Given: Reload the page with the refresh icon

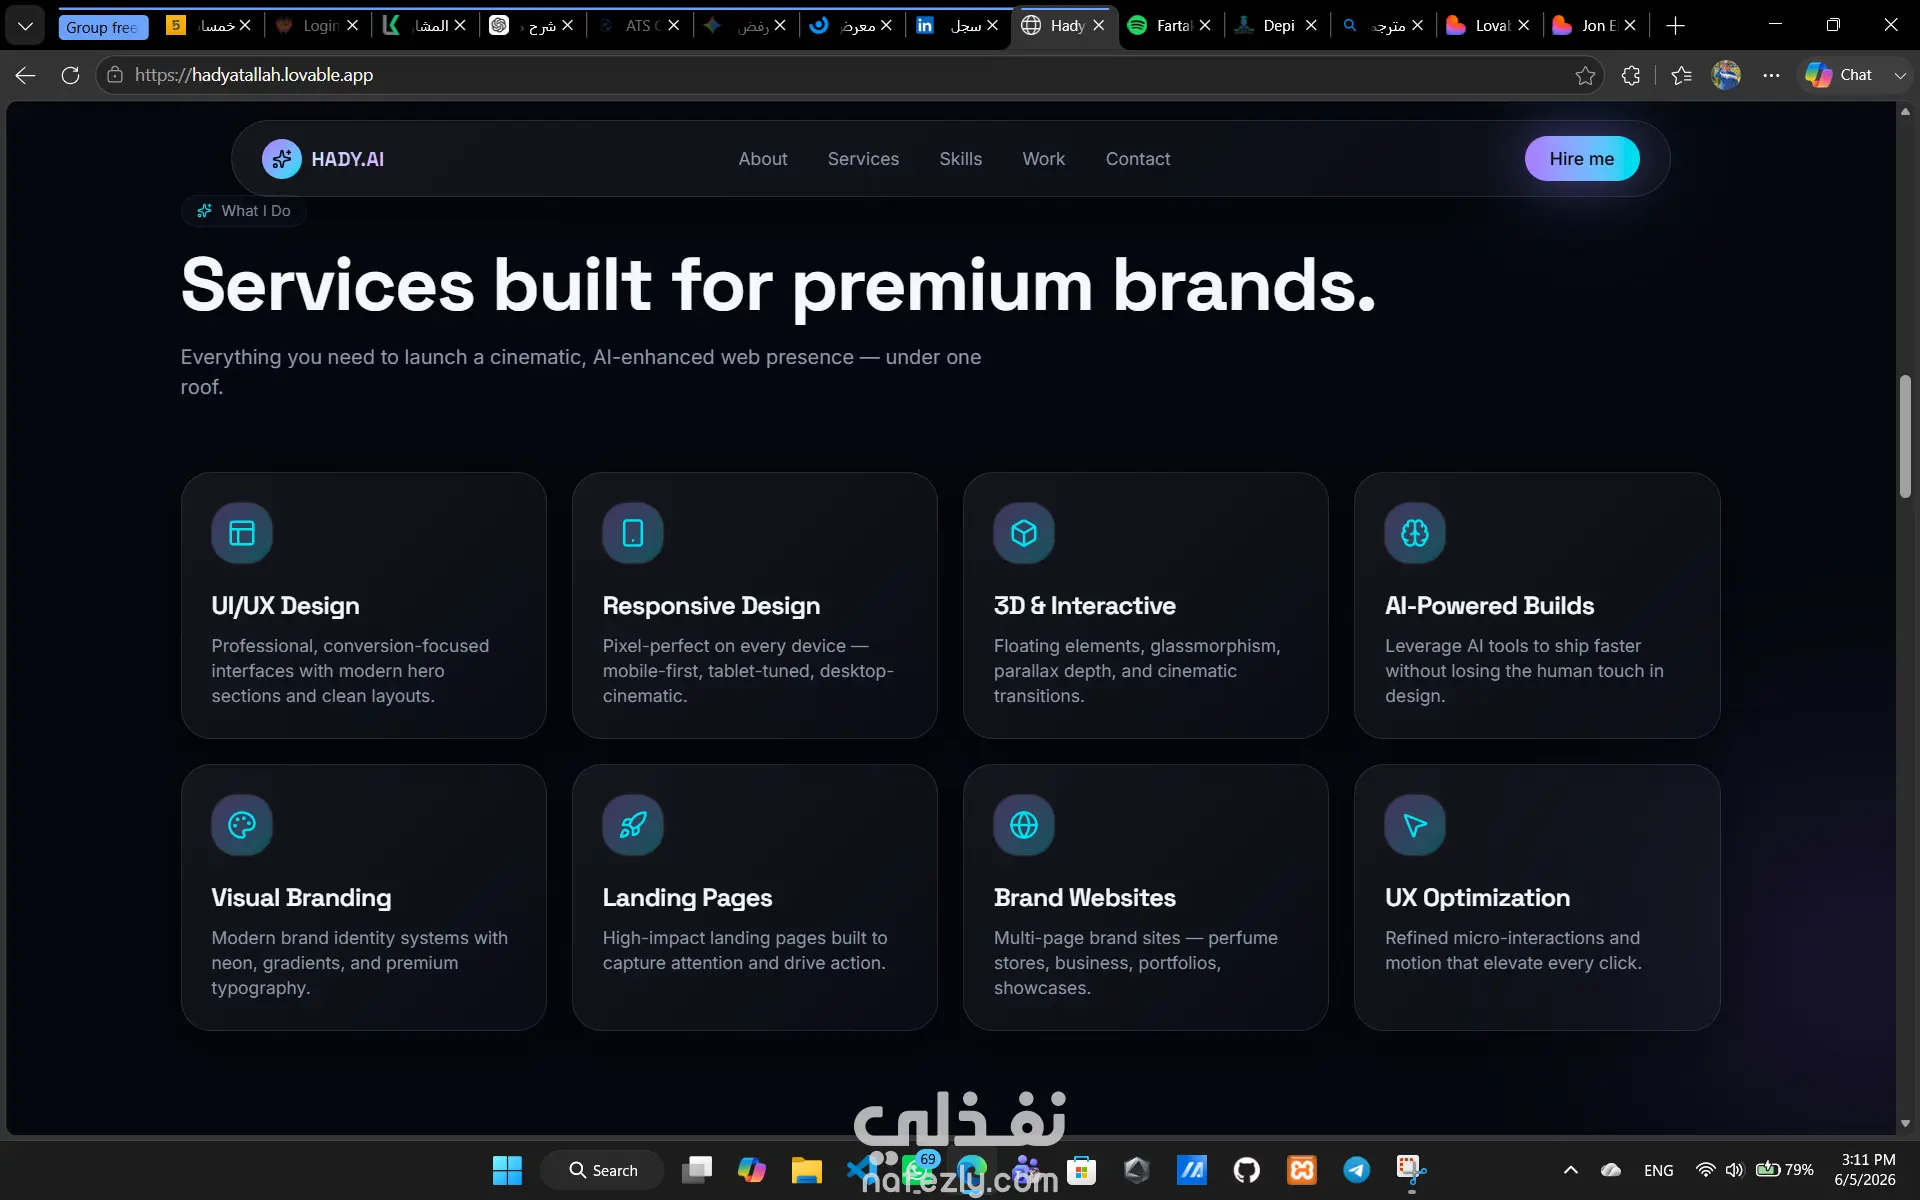Looking at the screenshot, I should 70,75.
